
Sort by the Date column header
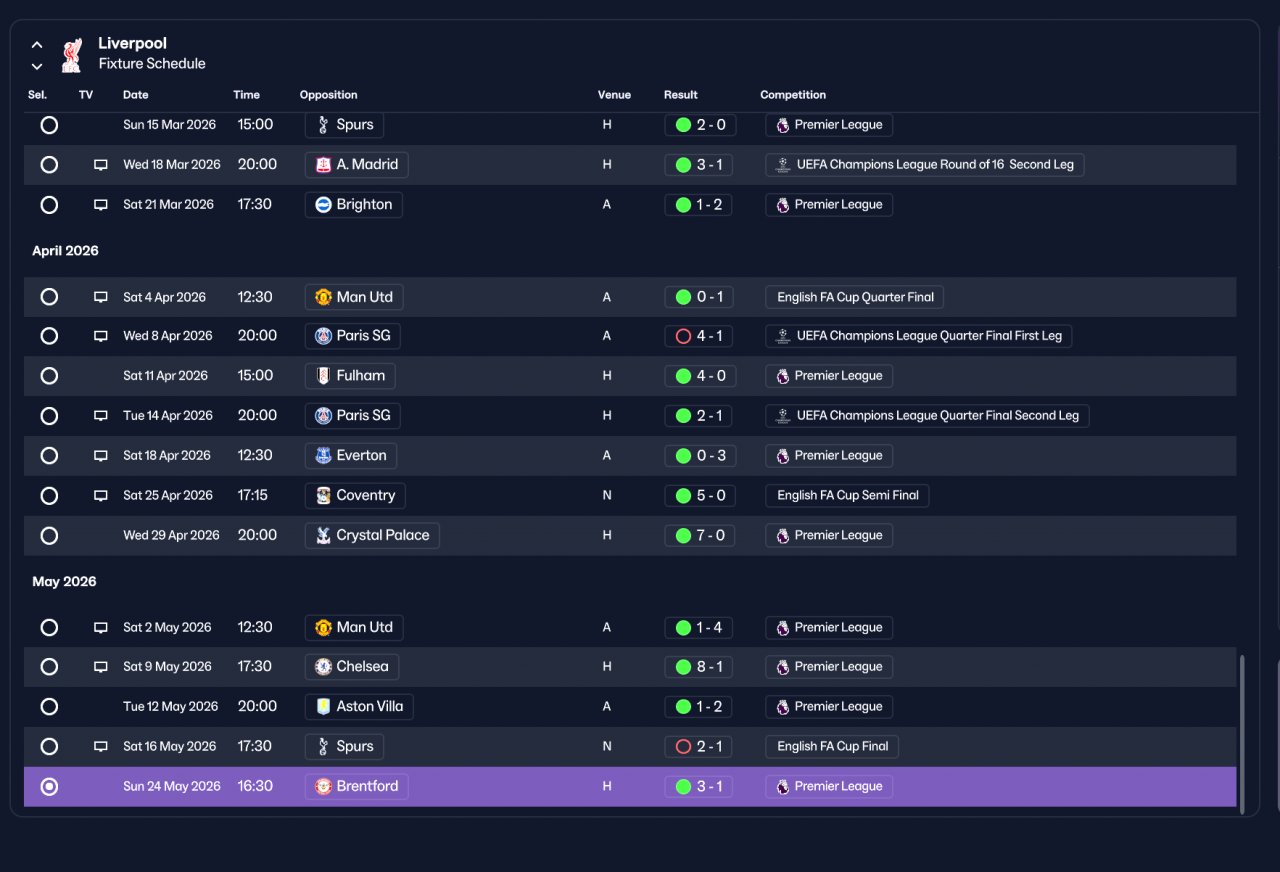click(136, 95)
